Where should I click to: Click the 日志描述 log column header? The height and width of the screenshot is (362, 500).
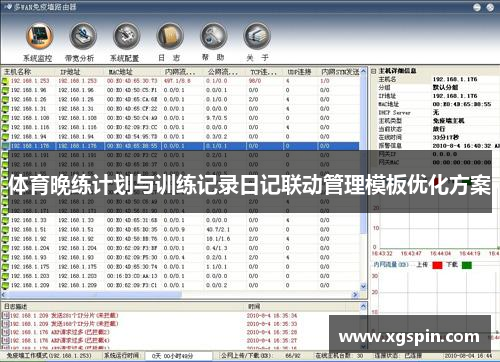15,306
